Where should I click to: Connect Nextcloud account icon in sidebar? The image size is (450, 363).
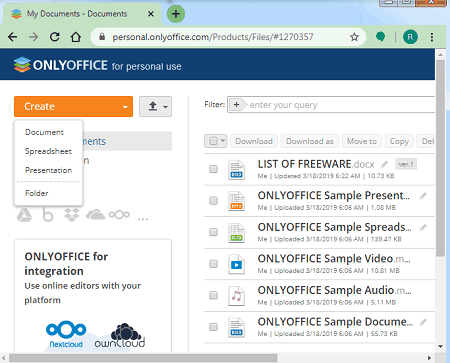119,215
